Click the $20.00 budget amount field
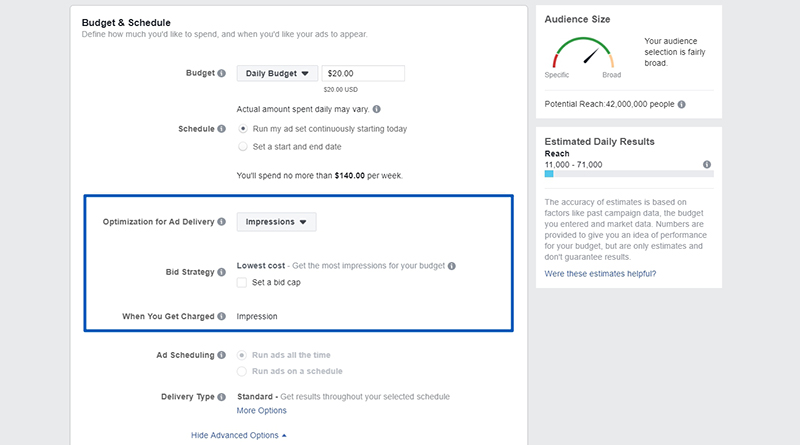Viewport: 800px width, 445px height. click(x=363, y=73)
